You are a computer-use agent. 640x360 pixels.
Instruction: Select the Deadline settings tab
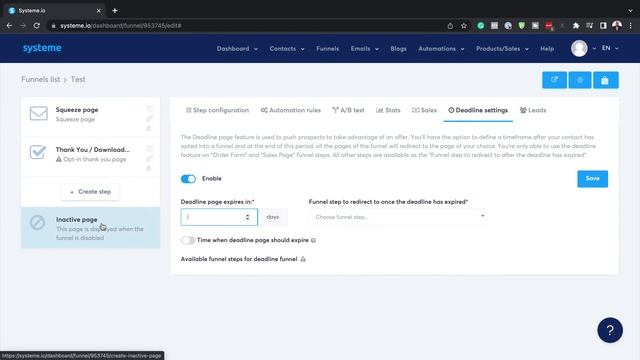(478, 110)
